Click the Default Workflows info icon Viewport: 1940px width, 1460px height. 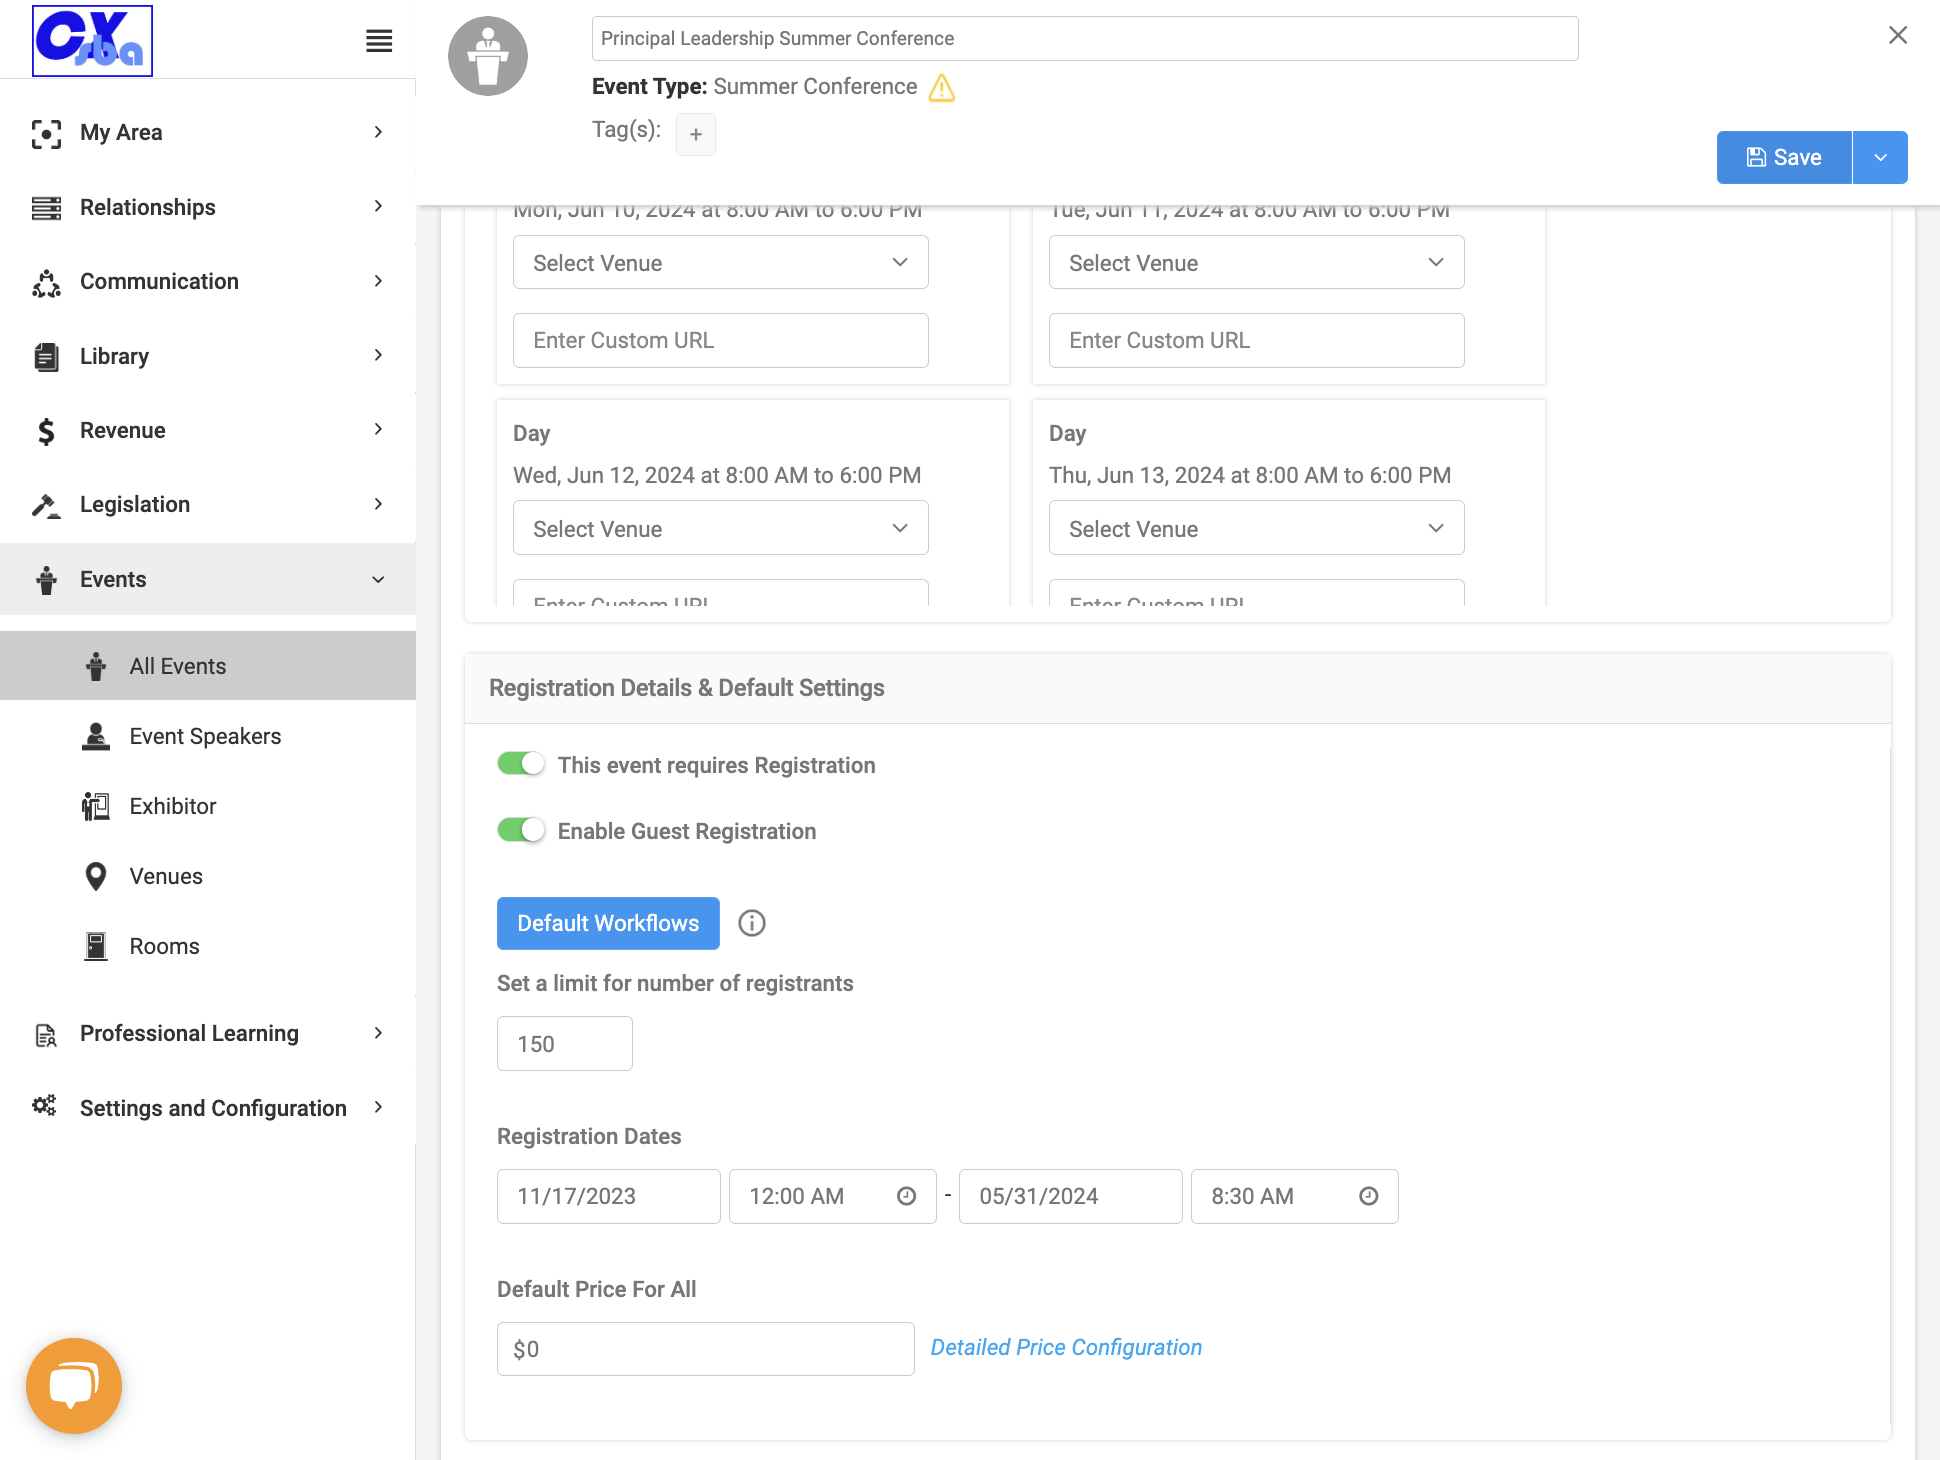tap(752, 923)
